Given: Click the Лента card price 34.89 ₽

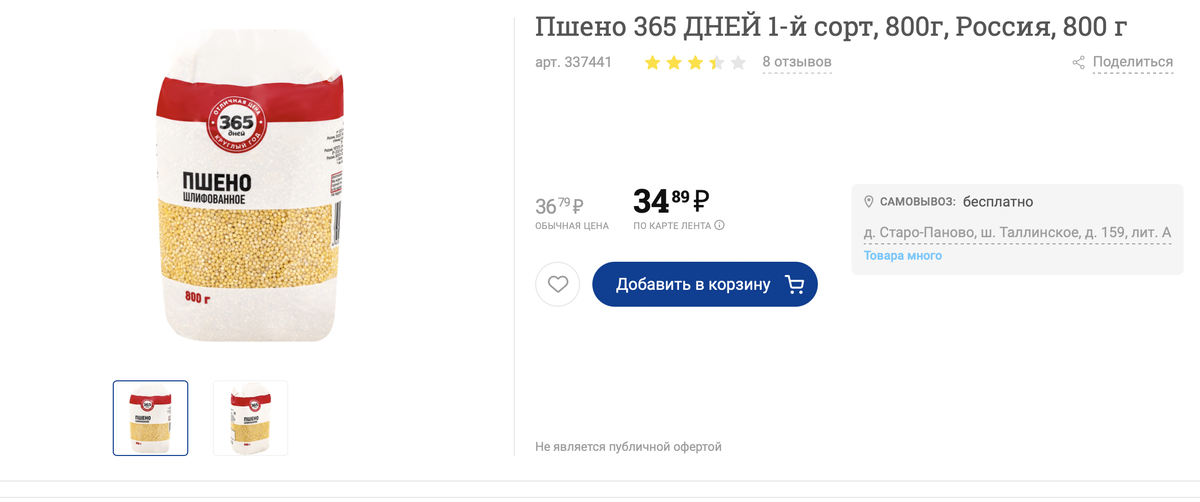Looking at the screenshot, I should point(671,201).
